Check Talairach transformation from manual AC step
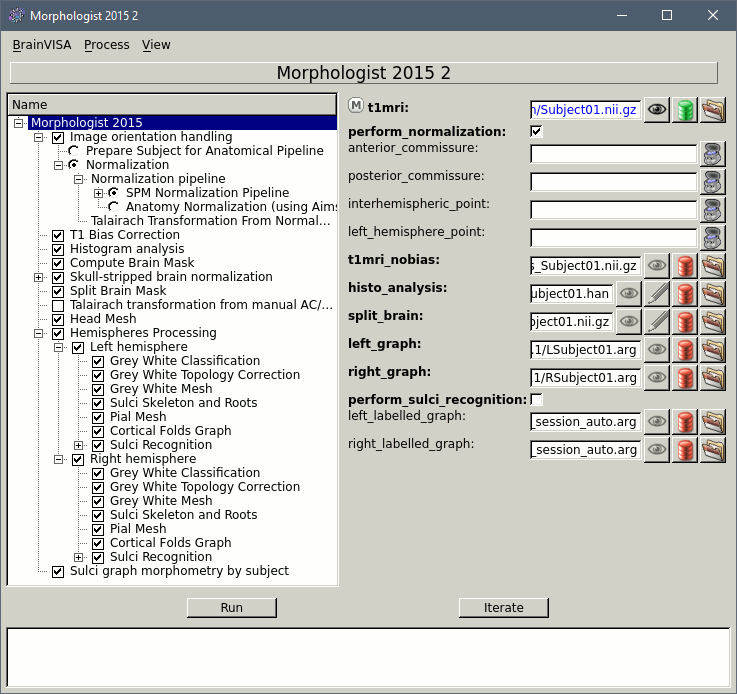737x694 pixels. [x=58, y=305]
